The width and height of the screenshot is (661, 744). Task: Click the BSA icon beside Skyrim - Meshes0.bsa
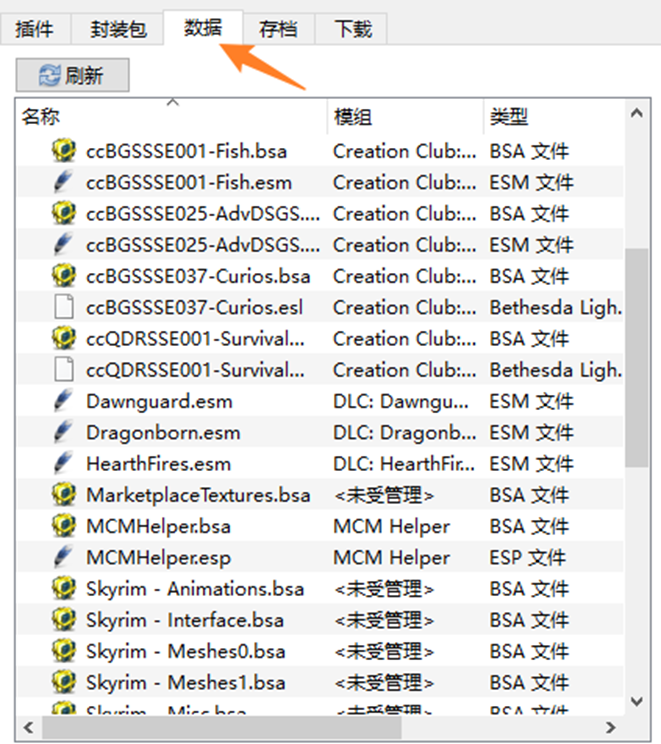pos(64,651)
